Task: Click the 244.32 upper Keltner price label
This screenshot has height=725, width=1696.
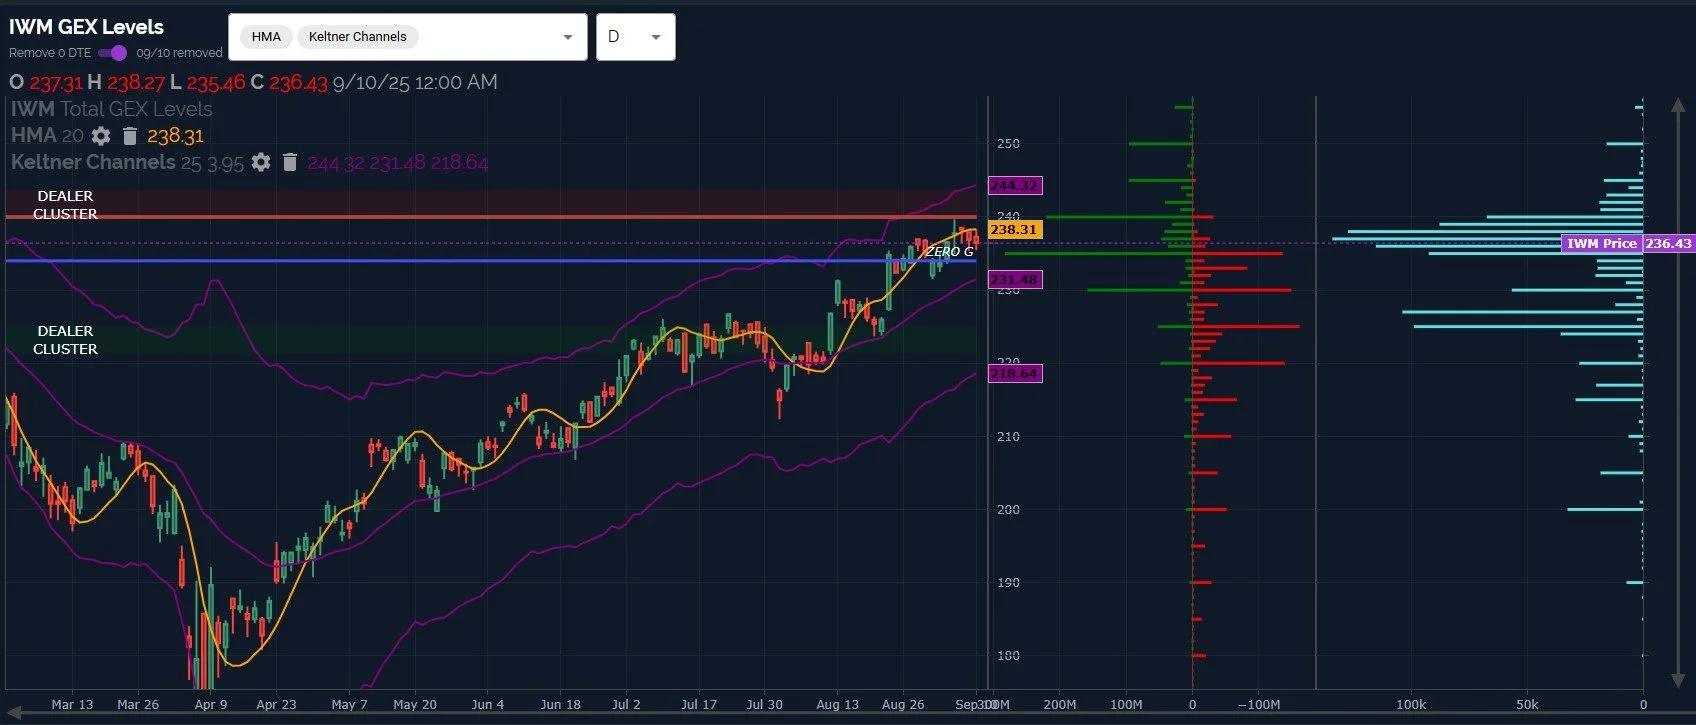Action: 1015,185
